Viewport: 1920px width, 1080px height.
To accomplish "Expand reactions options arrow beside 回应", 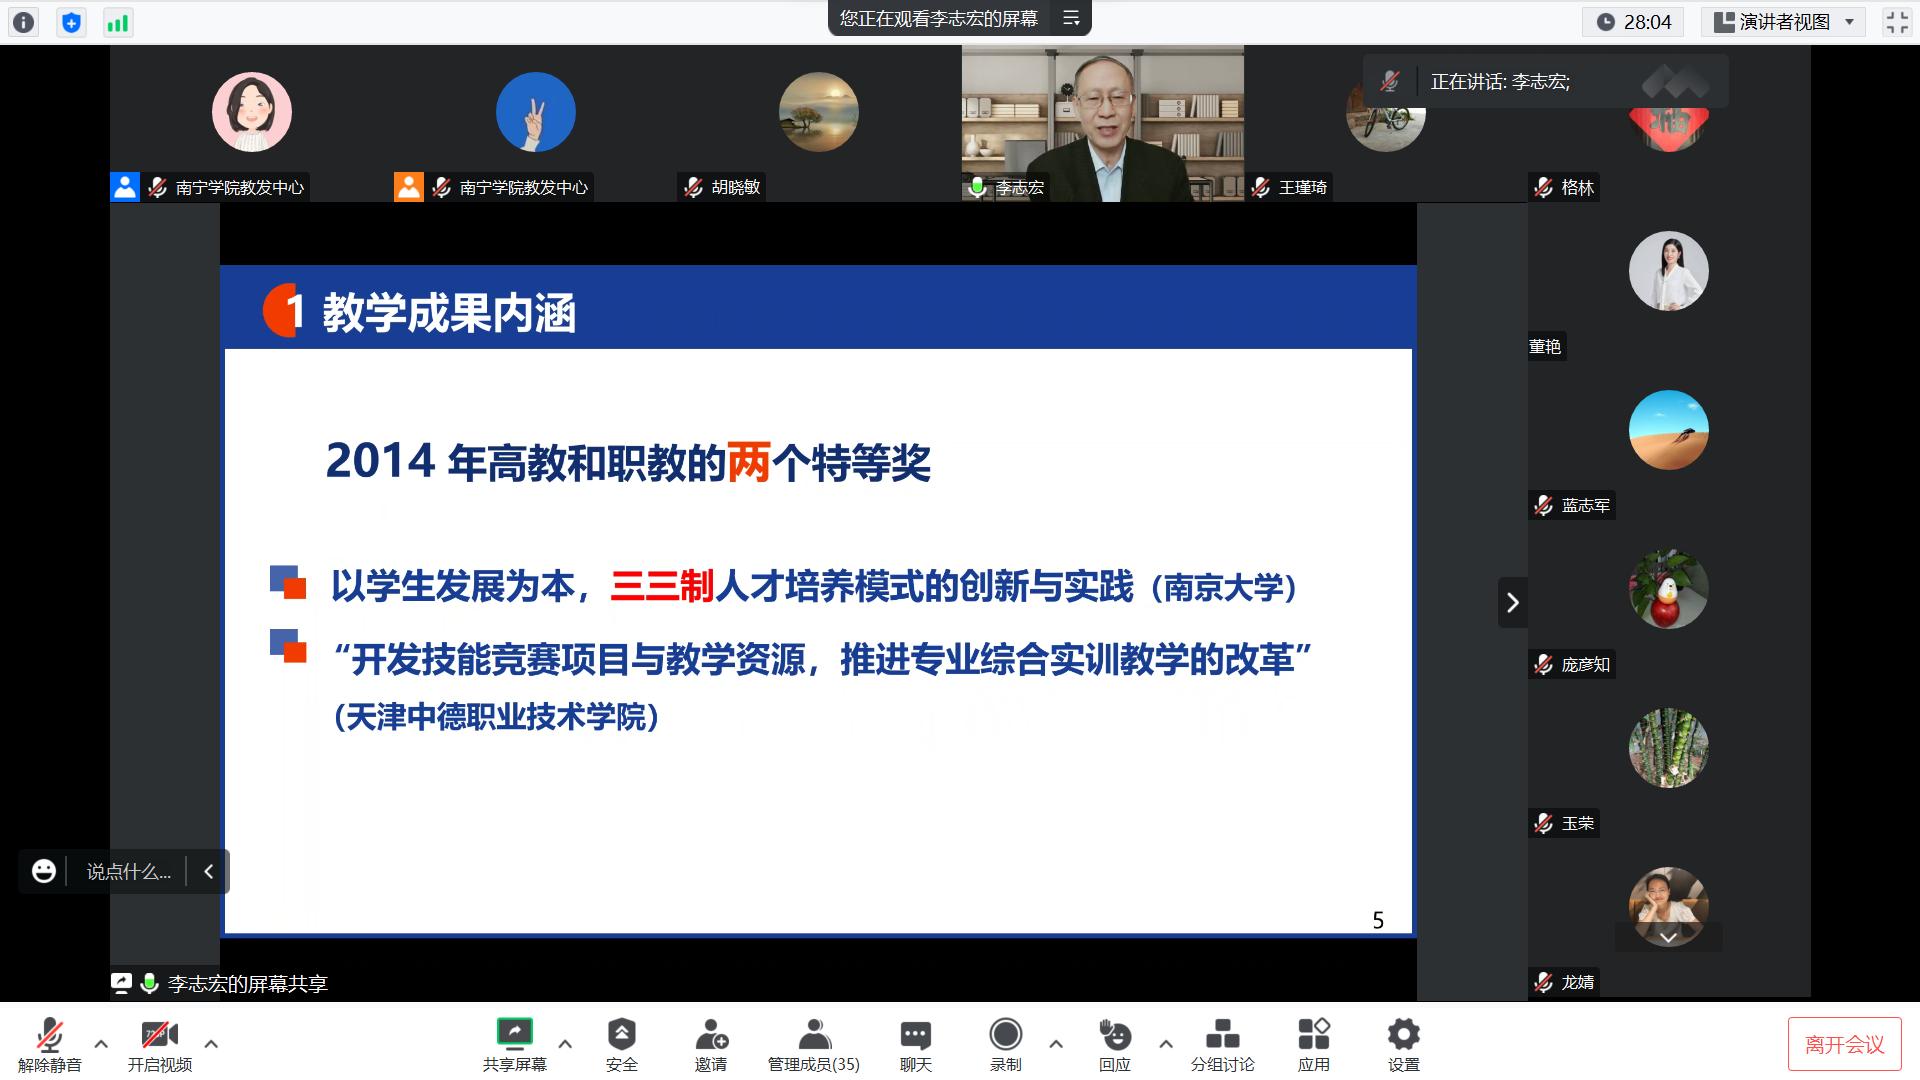I will click(1166, 1043).
